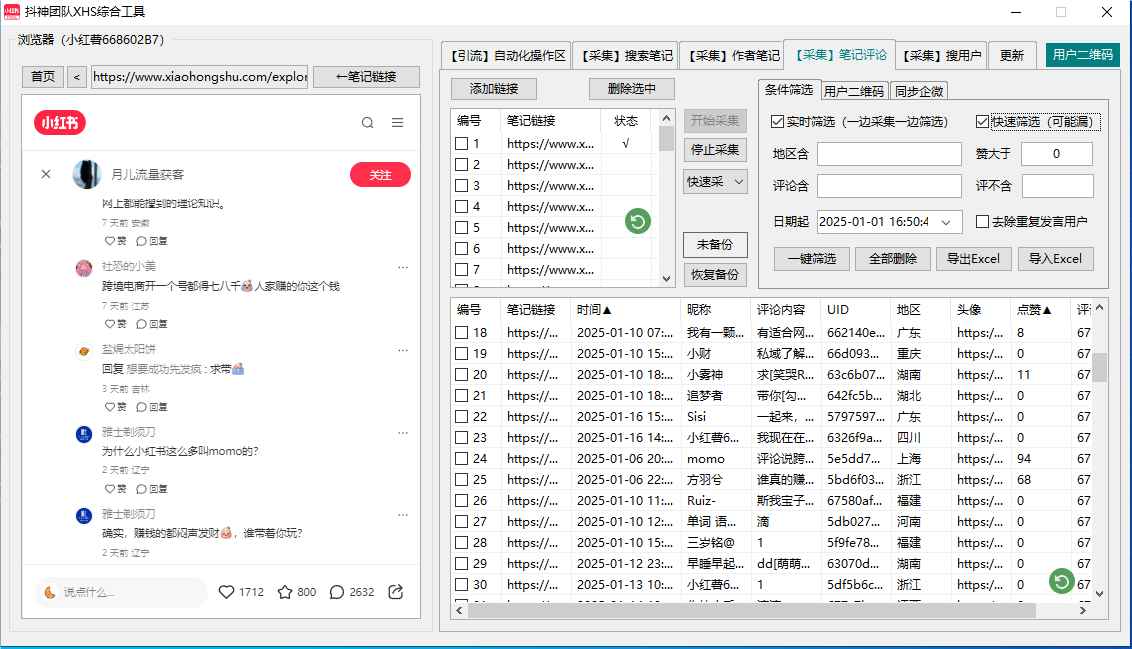Open search on the Xiaohongshu page

click(368, 120)
